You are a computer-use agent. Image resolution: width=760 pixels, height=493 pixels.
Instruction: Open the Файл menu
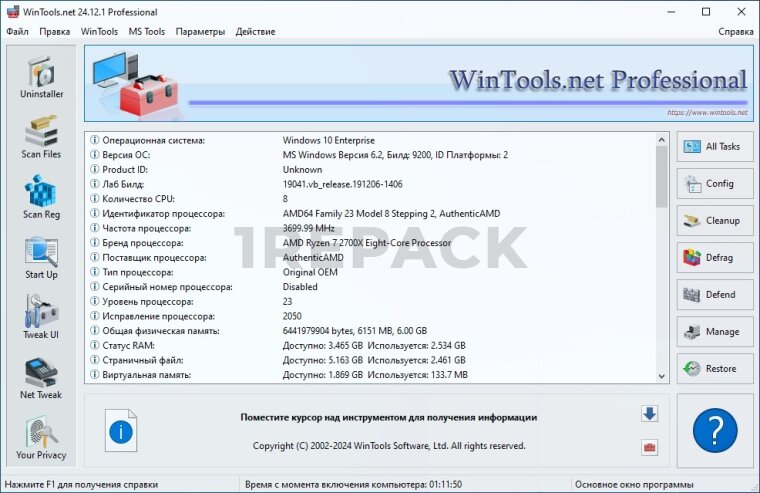[x=17, y=31]
